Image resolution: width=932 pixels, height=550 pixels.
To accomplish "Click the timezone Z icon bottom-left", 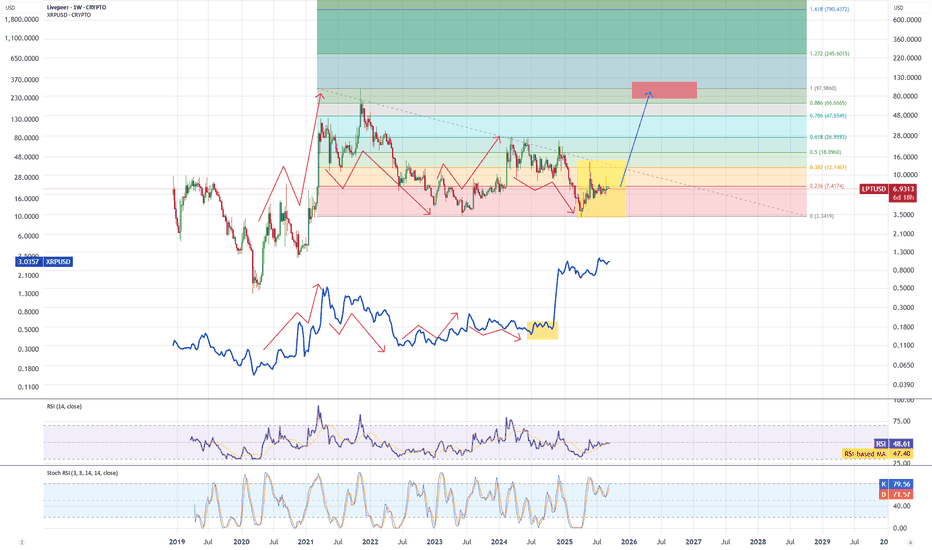I will [22, 542].
